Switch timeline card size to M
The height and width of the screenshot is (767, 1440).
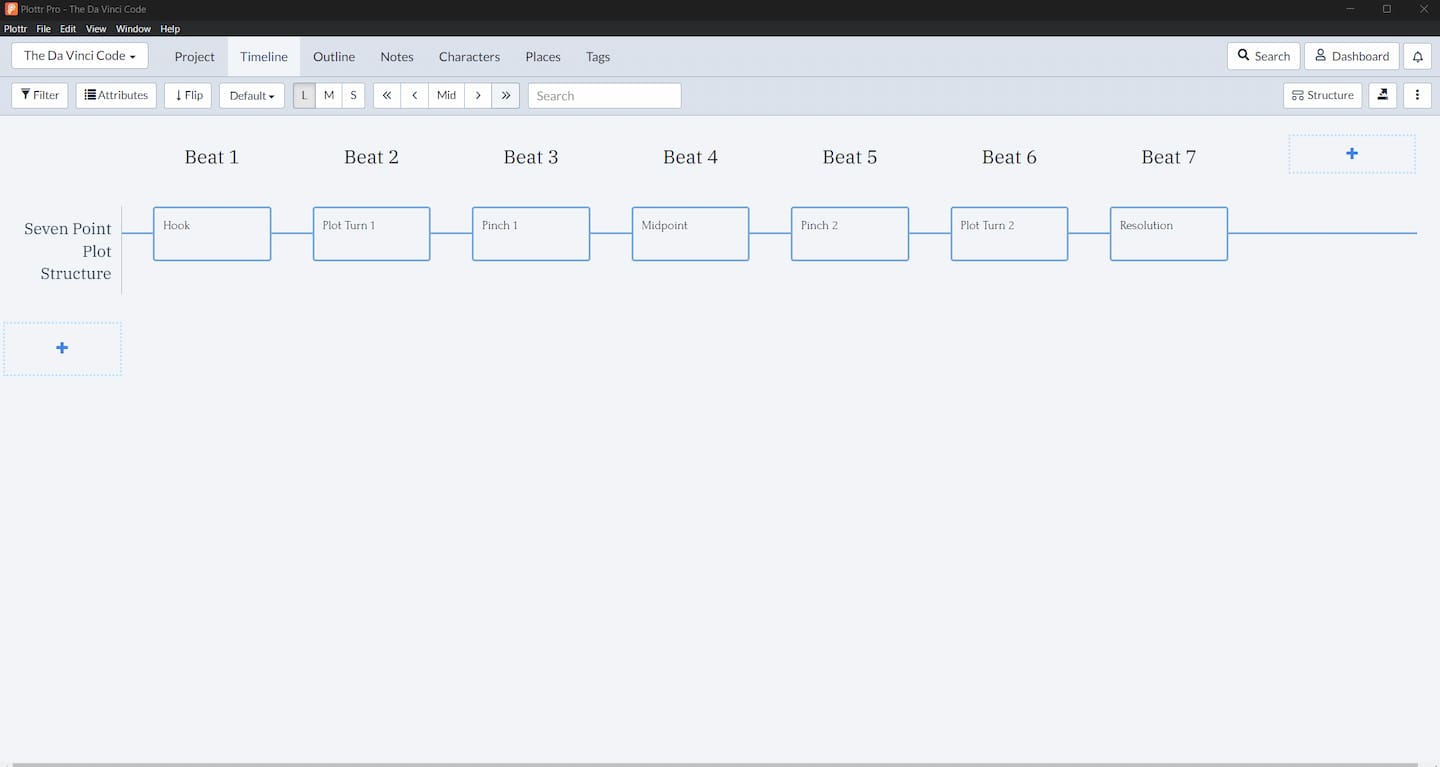[x=328, y=95]
